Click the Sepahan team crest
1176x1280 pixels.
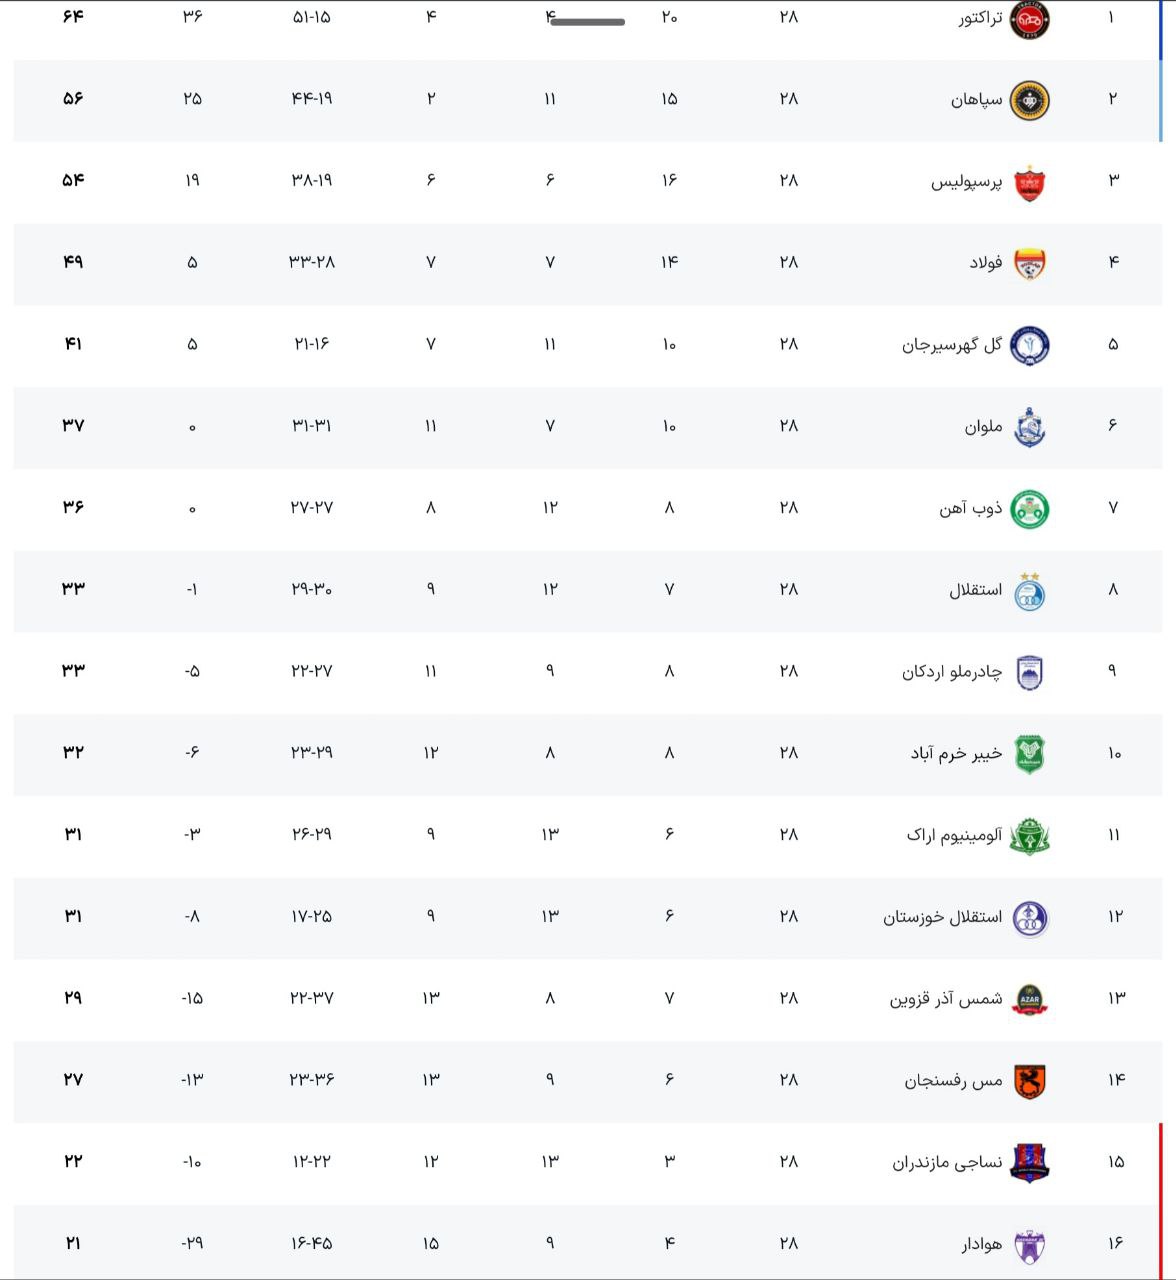point(1029,100)
